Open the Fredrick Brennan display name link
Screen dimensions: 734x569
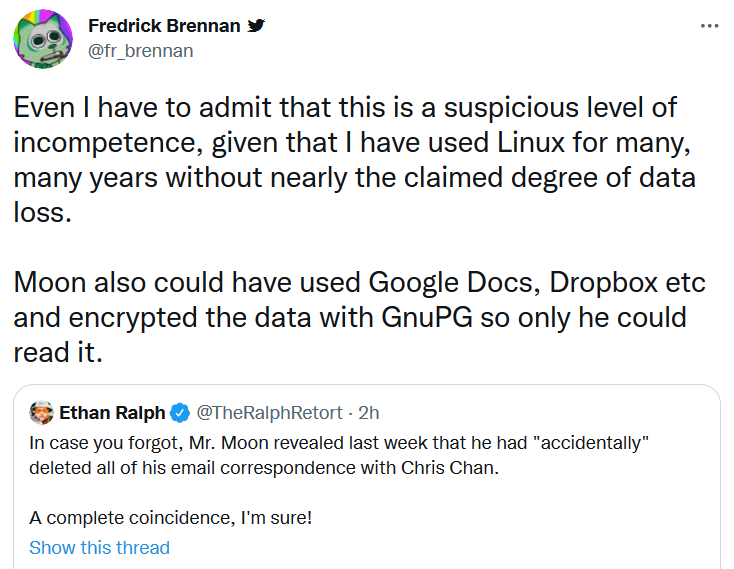[164, 25]
